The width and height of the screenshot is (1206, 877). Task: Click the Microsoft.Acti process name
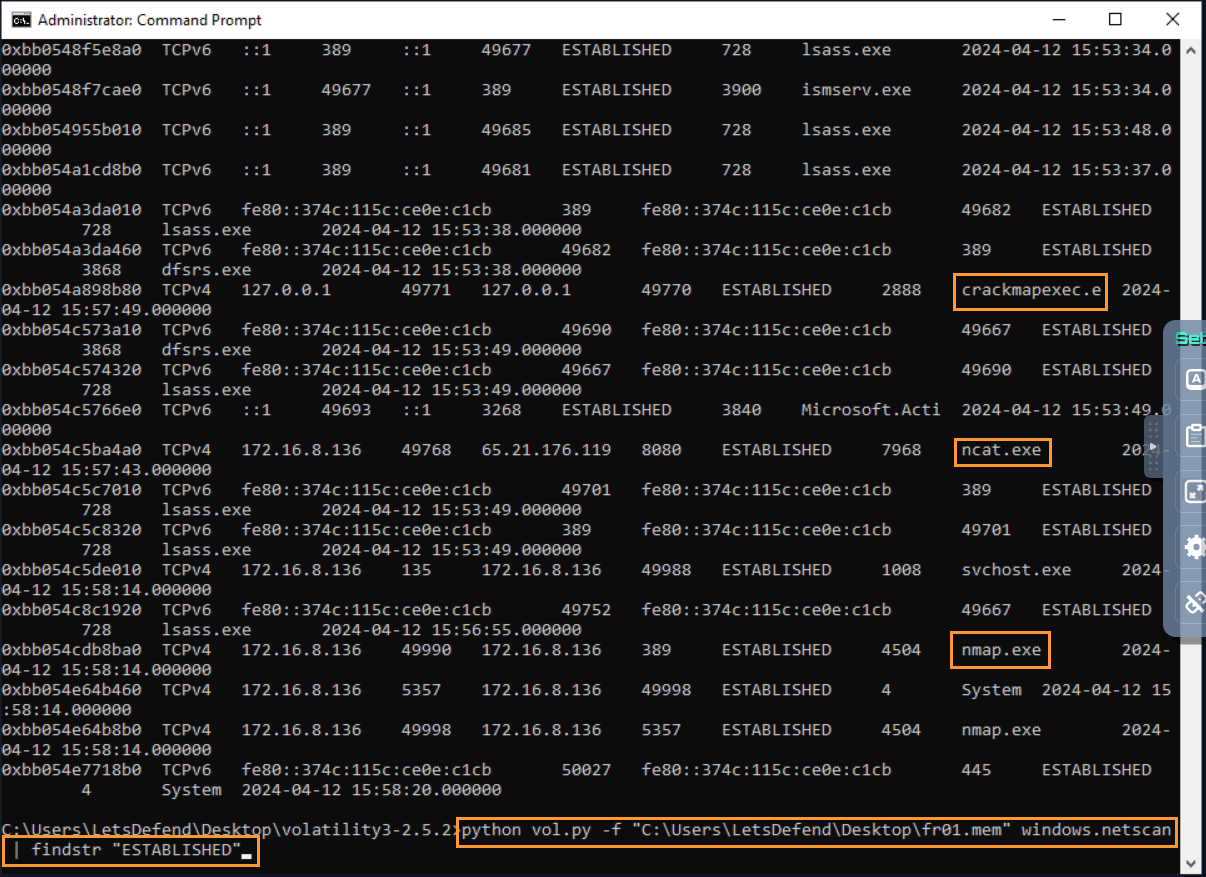click(871, 410)
